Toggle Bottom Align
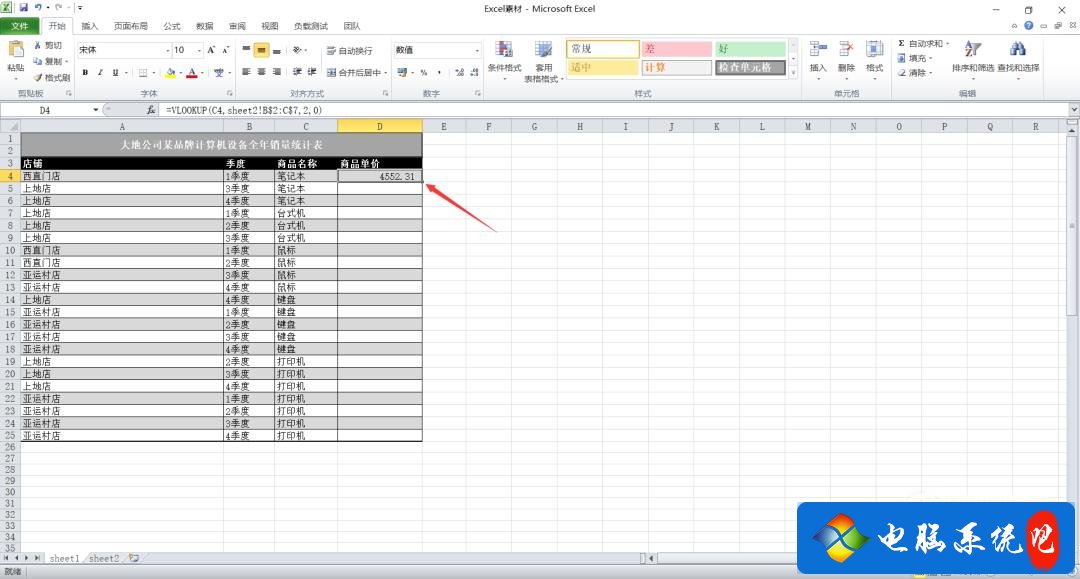Image resolution: width=1080 pixels, height=579 pixels. pos(276,50)
